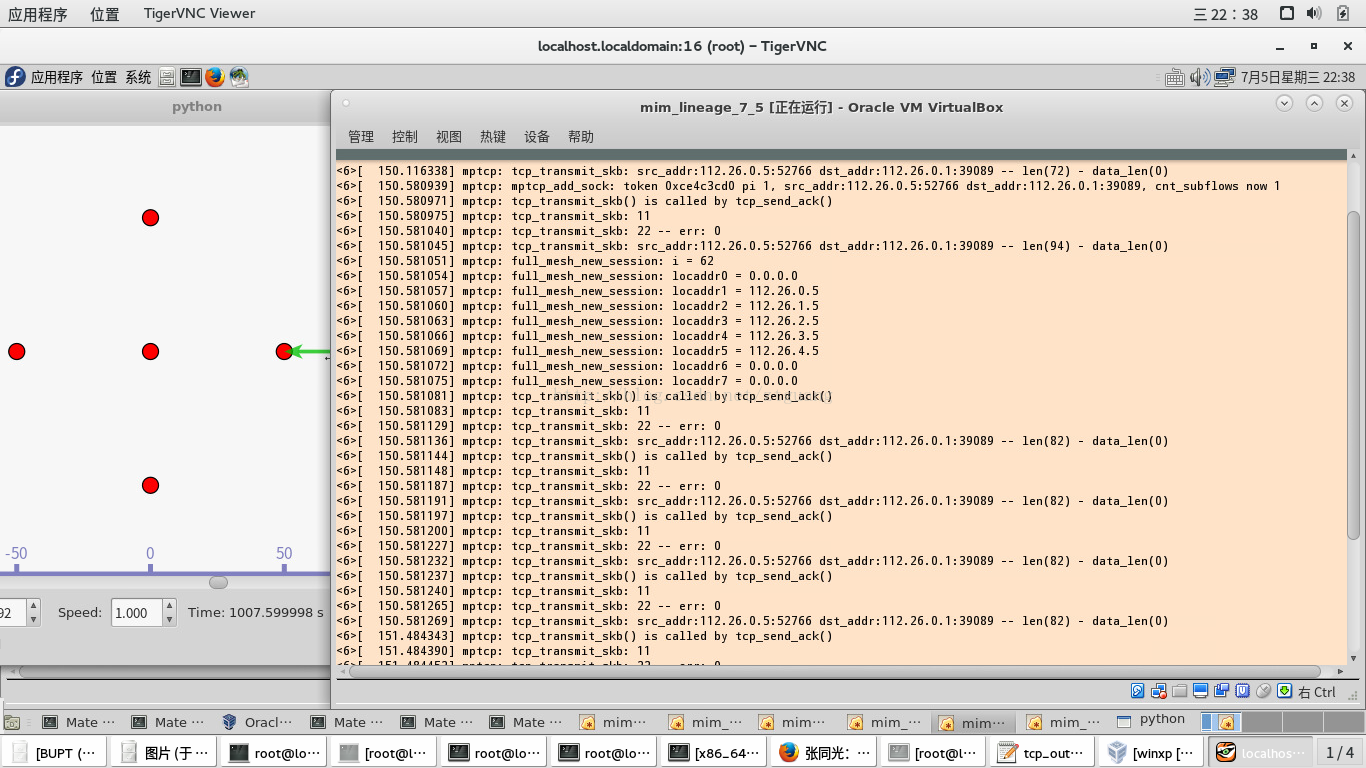
Task: Click the Speed value field in python window
Action: point(136,613)
